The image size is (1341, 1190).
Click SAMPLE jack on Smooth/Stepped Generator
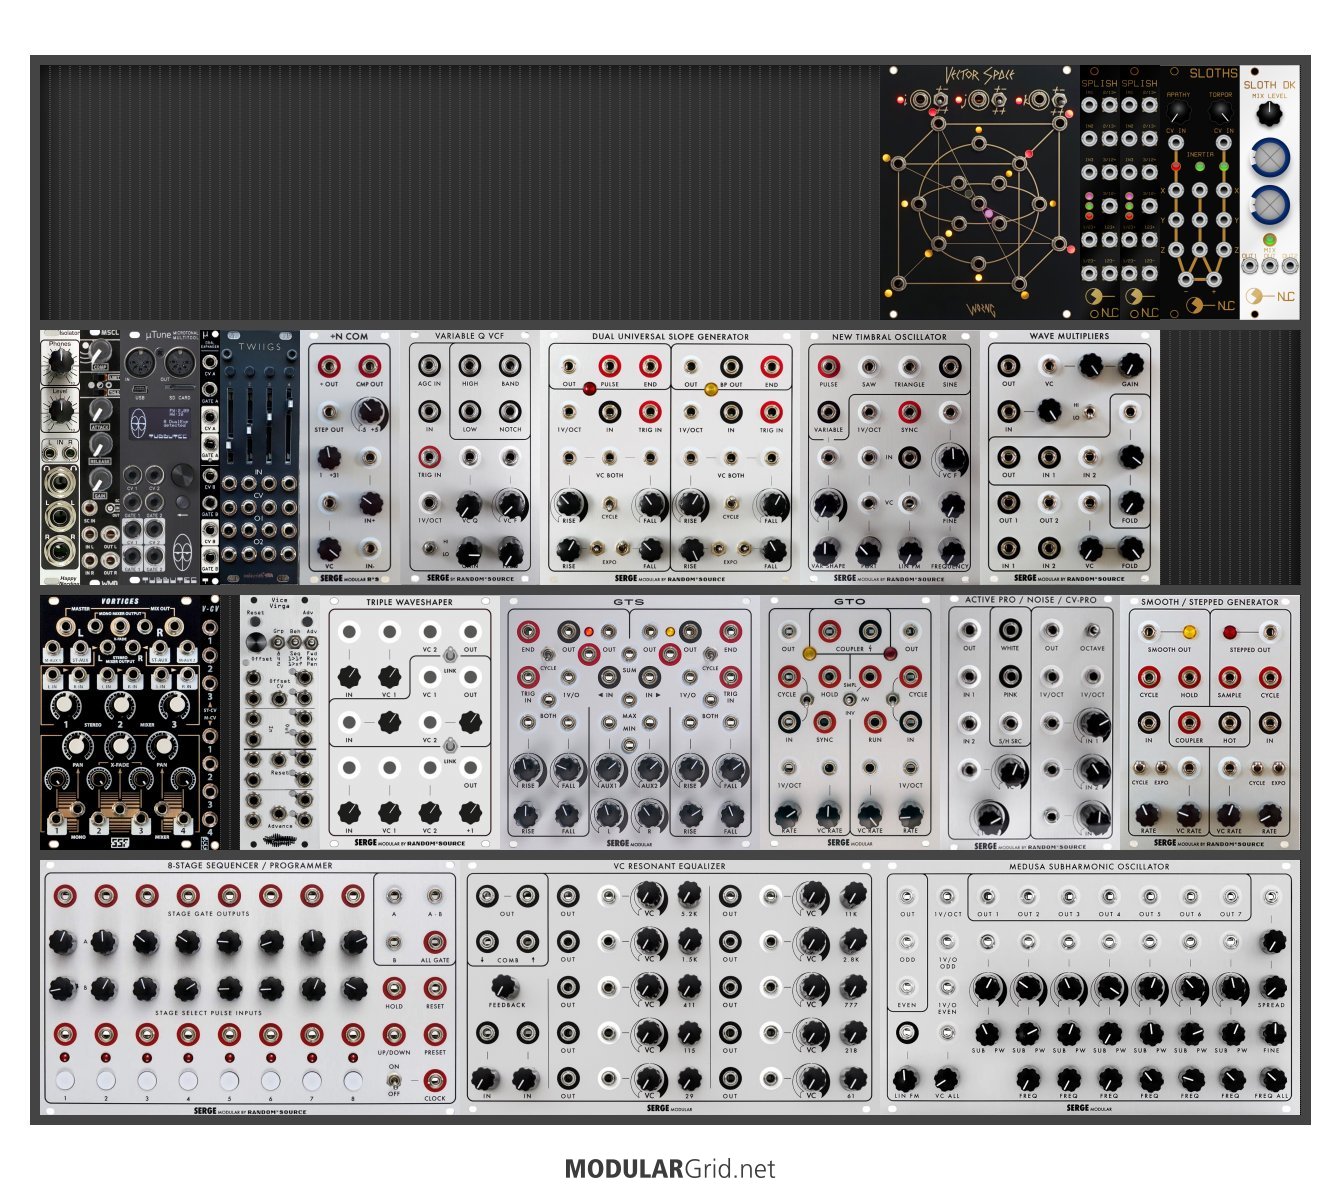point(1229,677)
